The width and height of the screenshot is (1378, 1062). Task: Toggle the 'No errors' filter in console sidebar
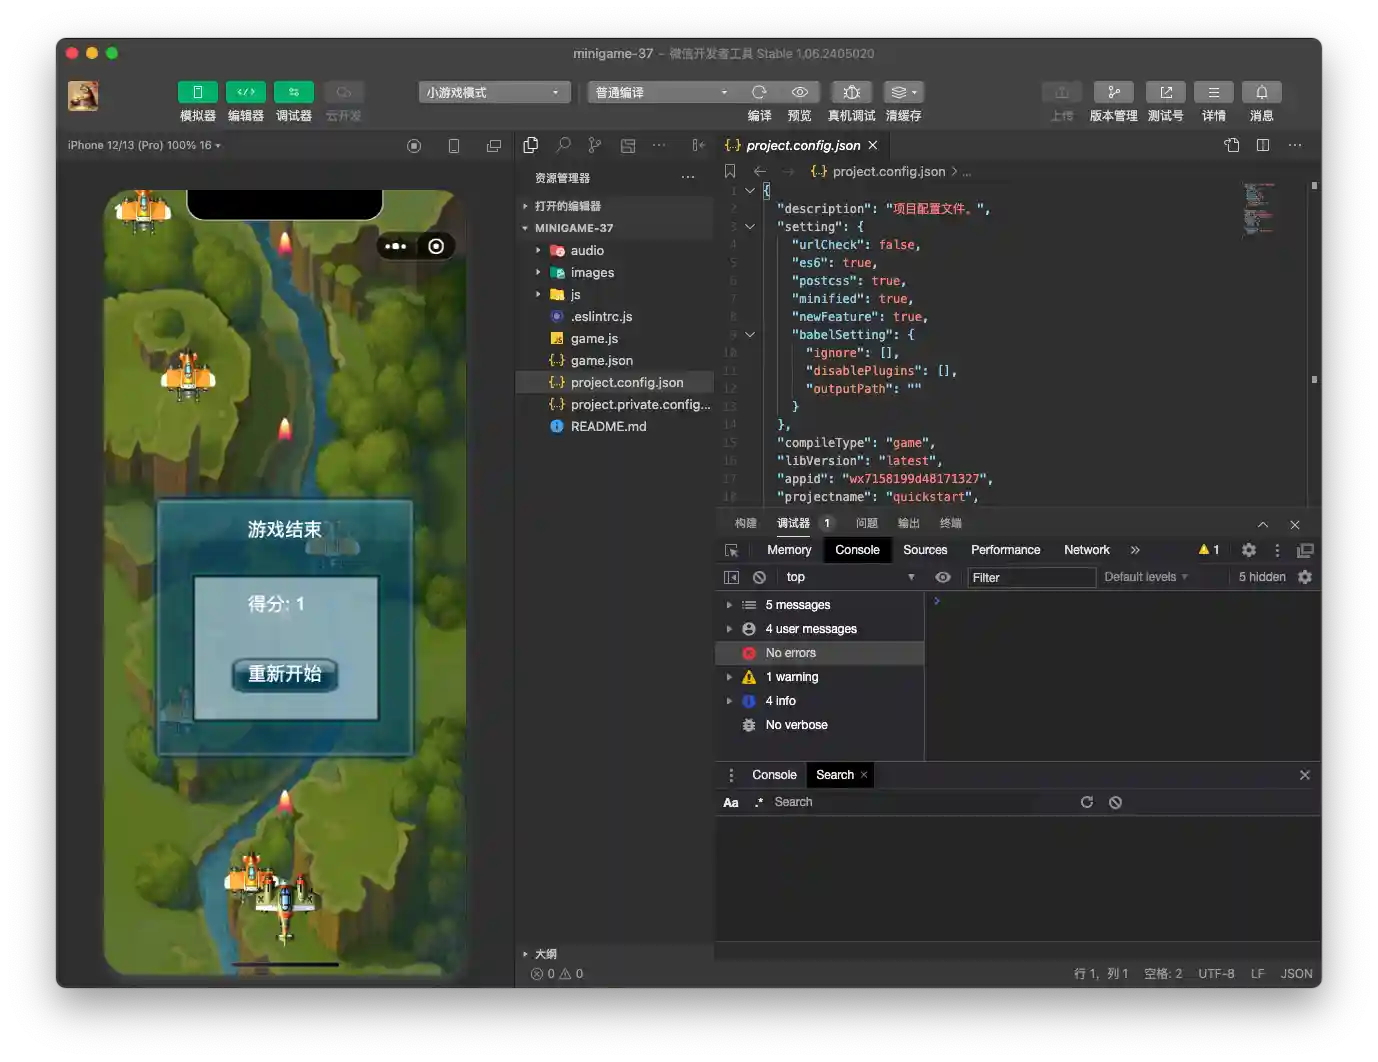tap(790, 652)
